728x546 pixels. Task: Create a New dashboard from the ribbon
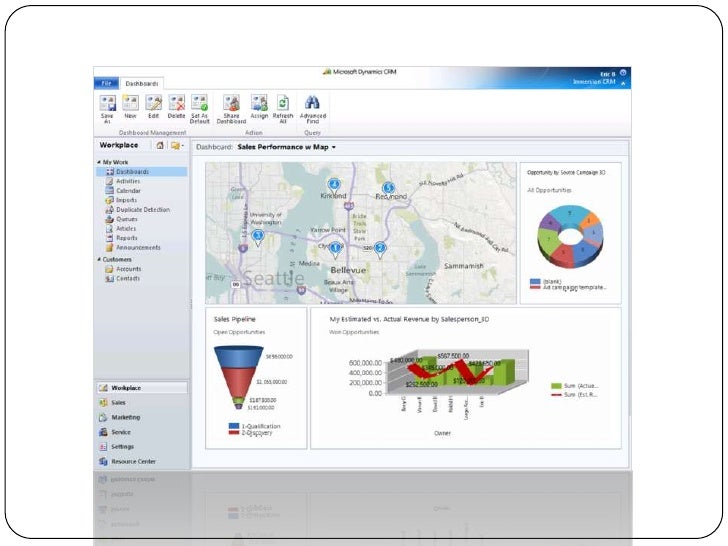click(x=130, y=107)
